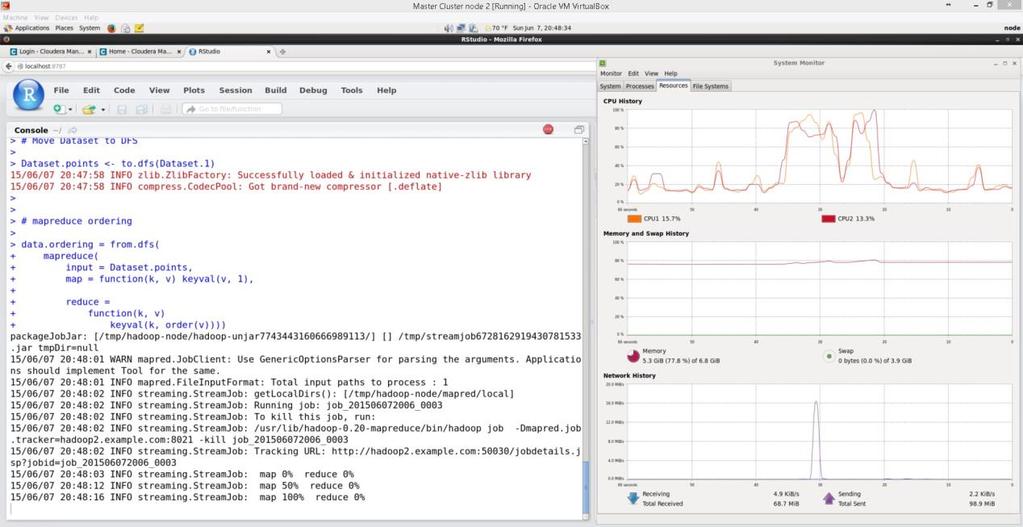
Task: Click the RStudio new file icon
Action: pyautogui.click(x=59, y=109)
